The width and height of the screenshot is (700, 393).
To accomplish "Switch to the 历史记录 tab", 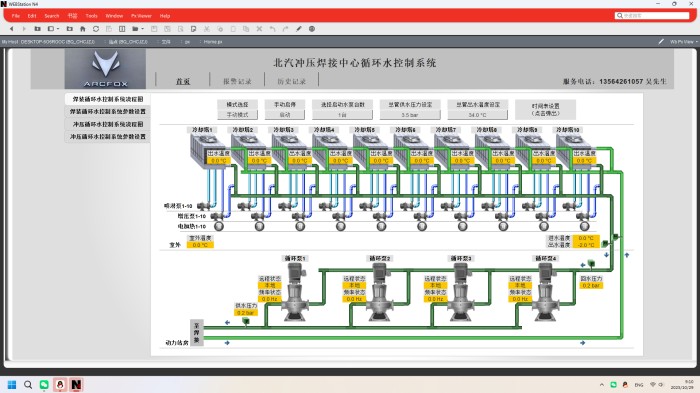I will (292, 81).
